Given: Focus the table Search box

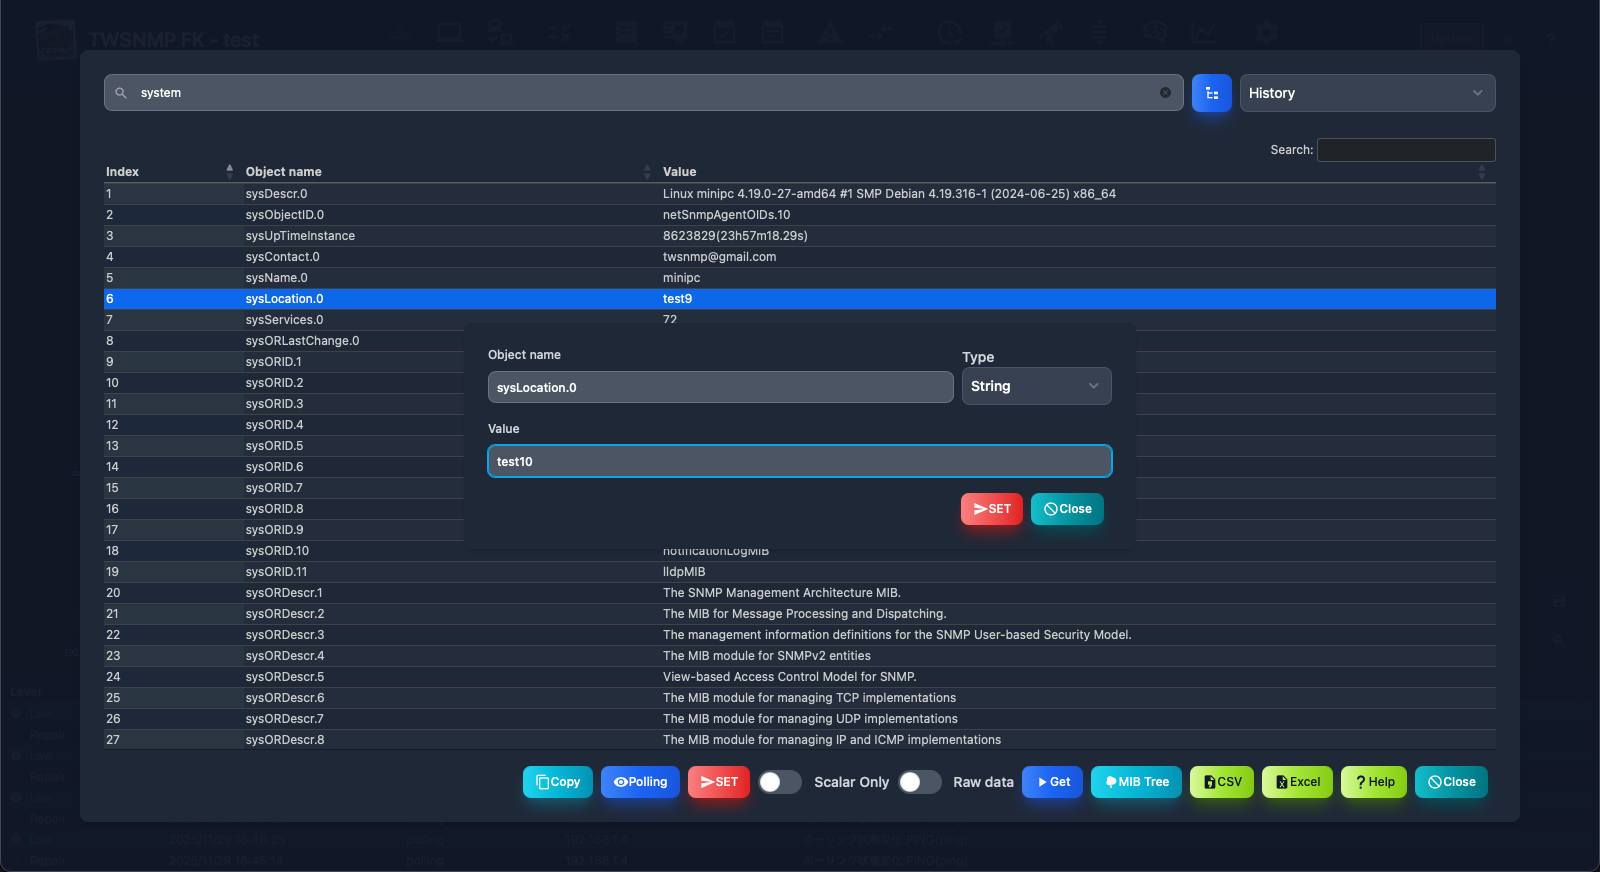Looking at the screenshot, I should (x=1405, y=150).
